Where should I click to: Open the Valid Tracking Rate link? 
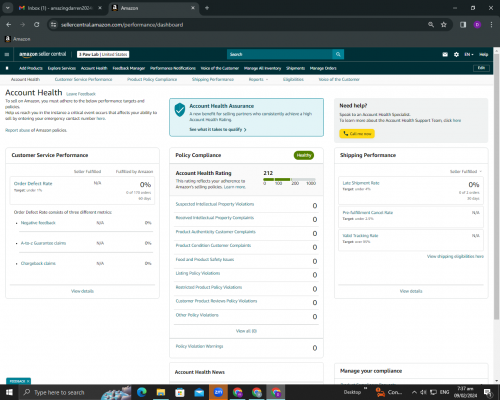click(360, 236)
